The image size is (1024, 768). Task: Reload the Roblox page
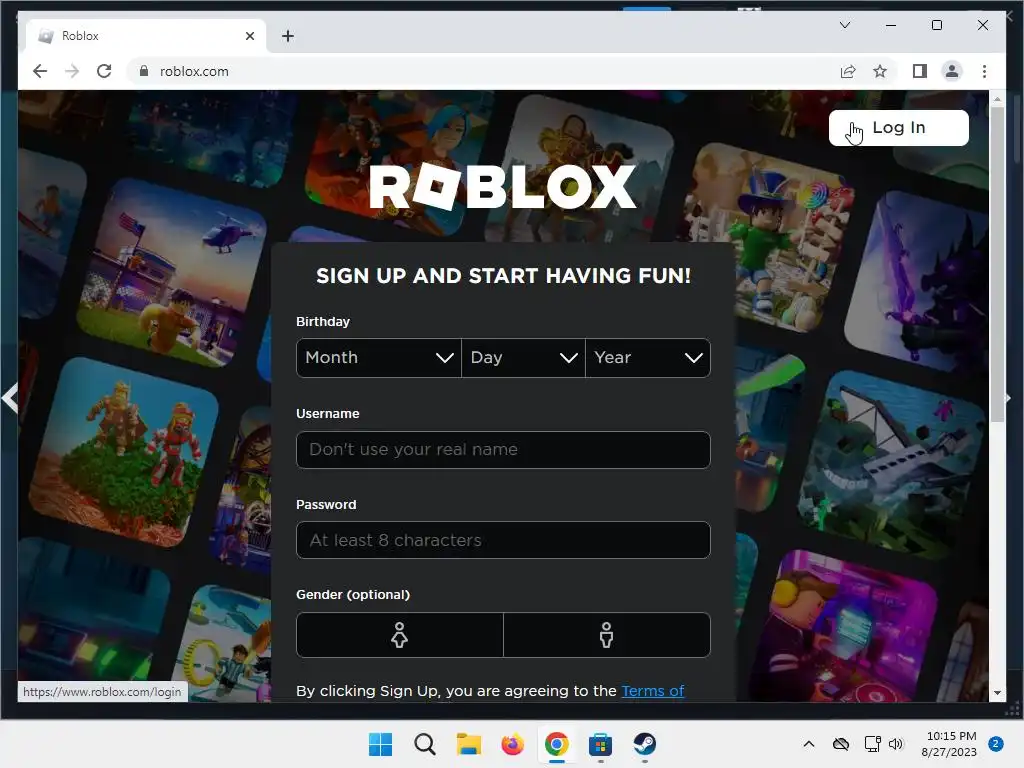104,71
